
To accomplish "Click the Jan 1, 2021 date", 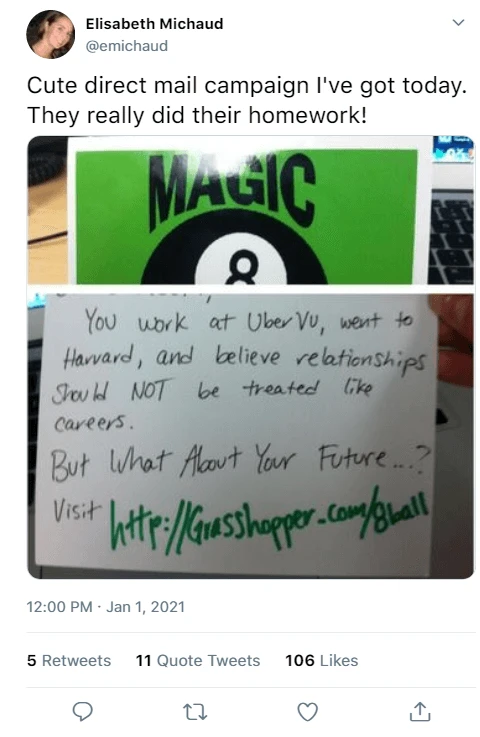I will tap(145, 607).
